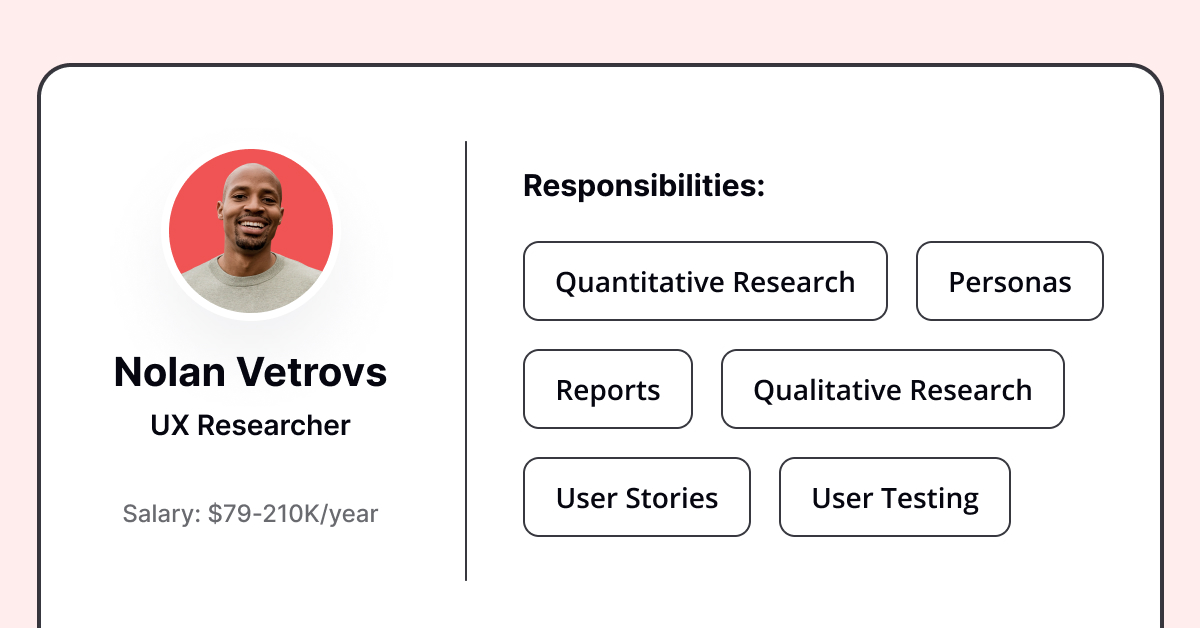Choose the Qualitative Research tag
Image resolution: width=1200 pixels, height=628 pixels.
pyautogui.click(x=893, y=389)
